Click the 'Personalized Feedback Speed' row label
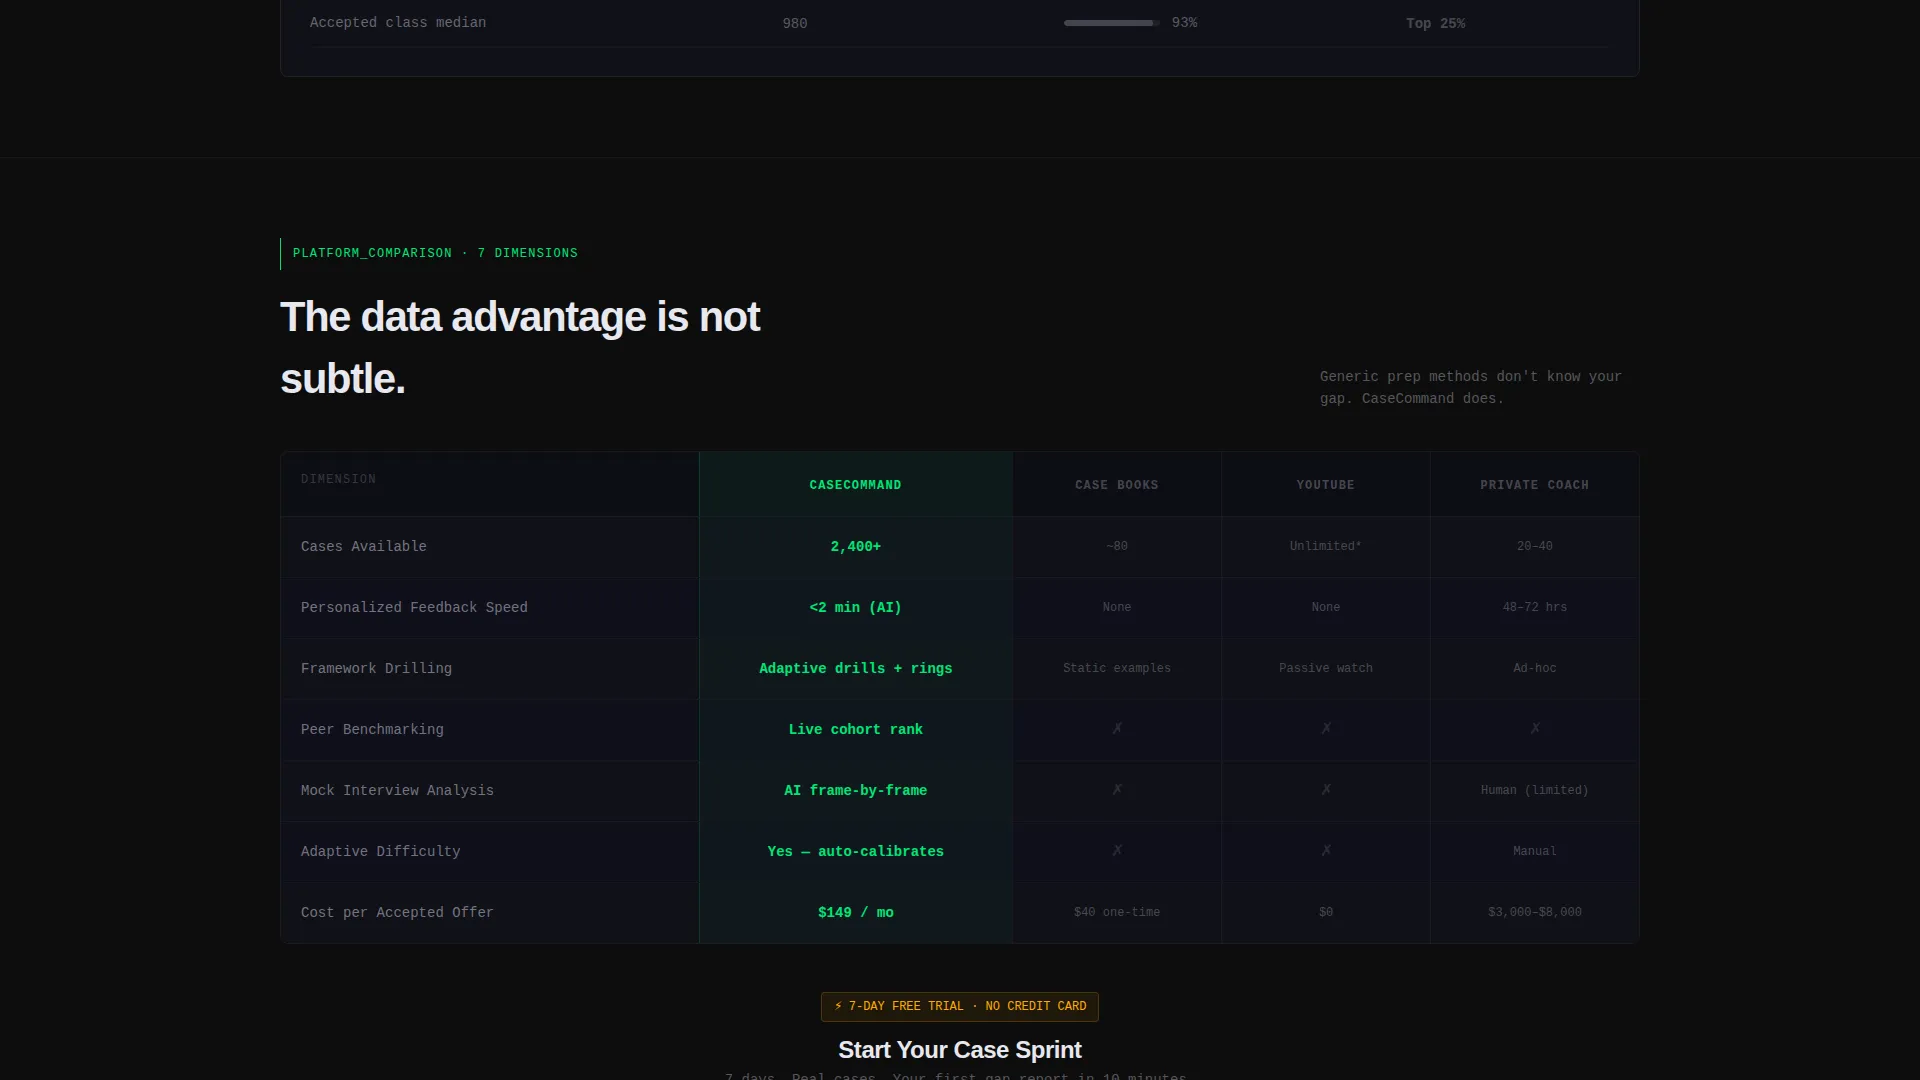Screen dimensions: 1920x1080 point(414,607)
